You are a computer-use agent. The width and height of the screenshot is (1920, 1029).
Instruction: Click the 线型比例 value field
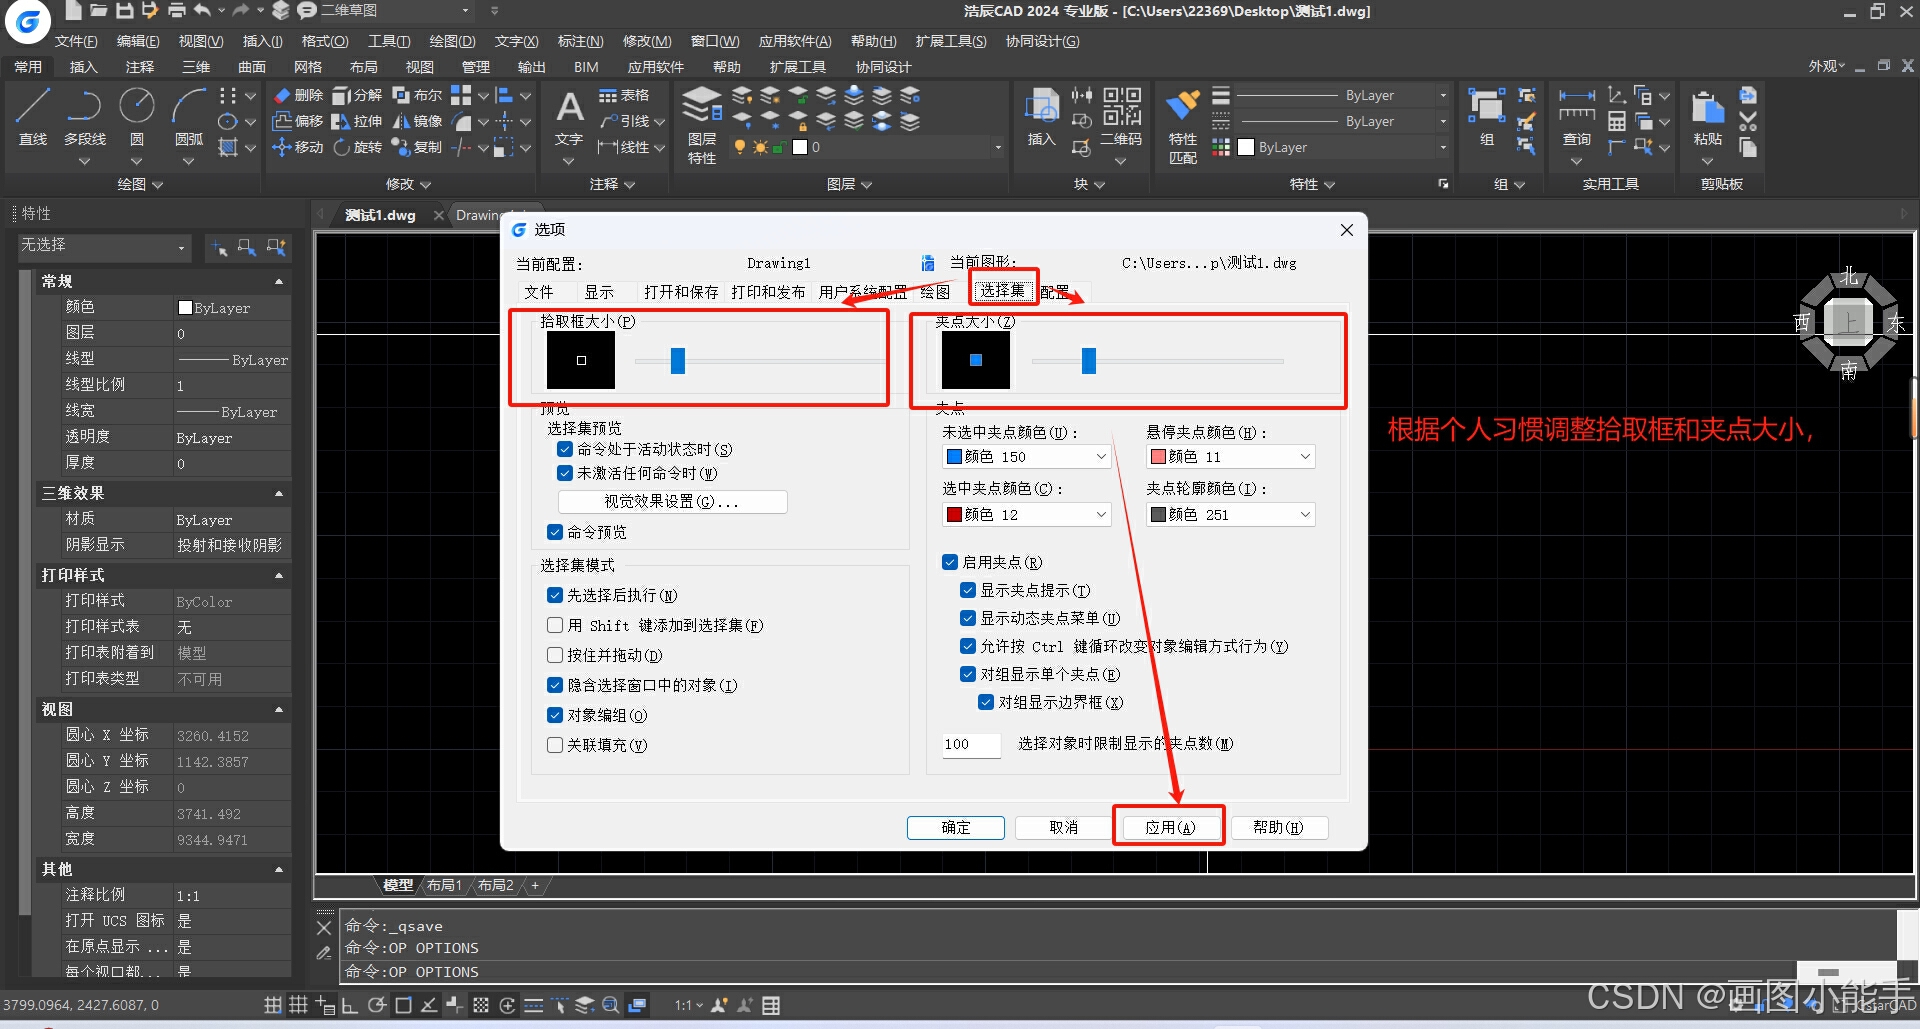[232, 386]
